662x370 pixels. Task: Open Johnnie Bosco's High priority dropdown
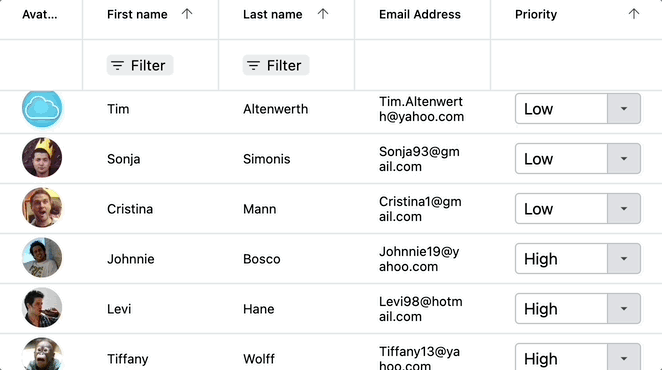624,258
